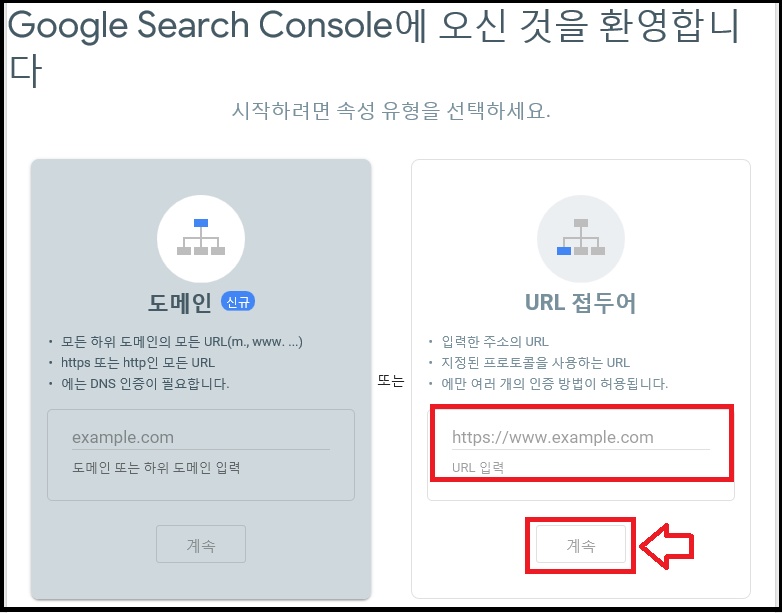Focus the example.com domain input field
782x613 pixels.
[201, 437]
